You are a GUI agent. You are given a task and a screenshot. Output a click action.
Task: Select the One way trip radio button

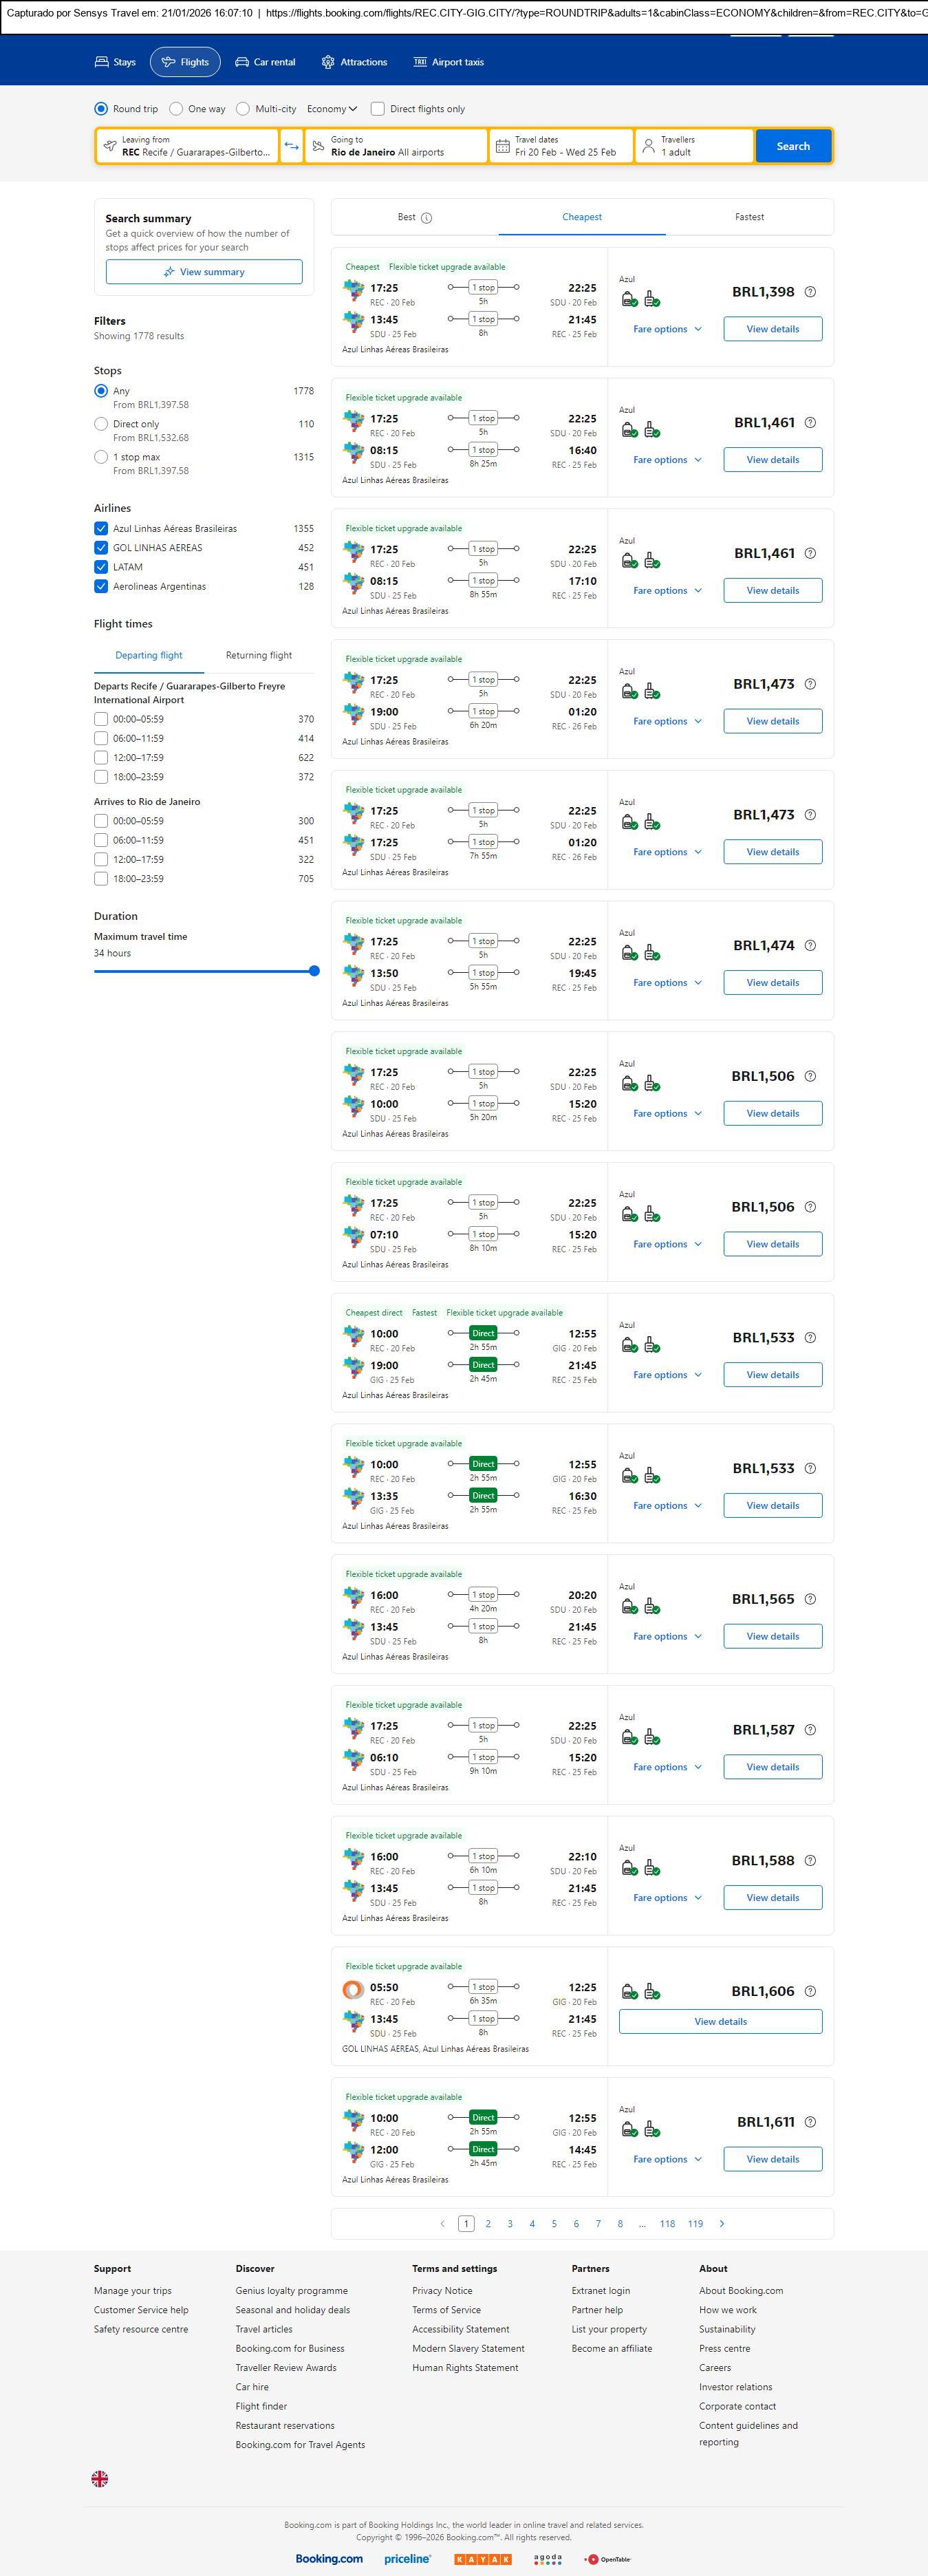tap(176, 109)
